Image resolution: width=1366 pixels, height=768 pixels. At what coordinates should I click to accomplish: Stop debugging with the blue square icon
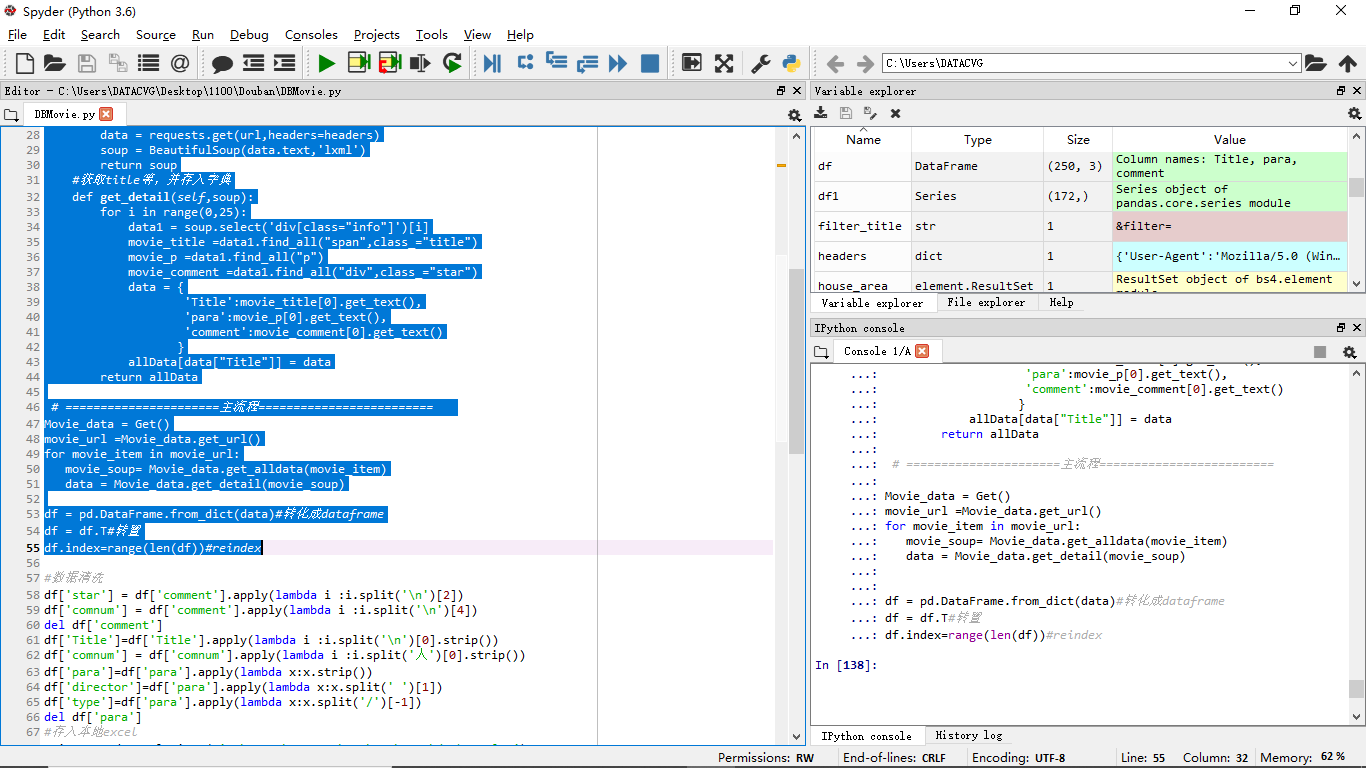(x=650, y=63)
